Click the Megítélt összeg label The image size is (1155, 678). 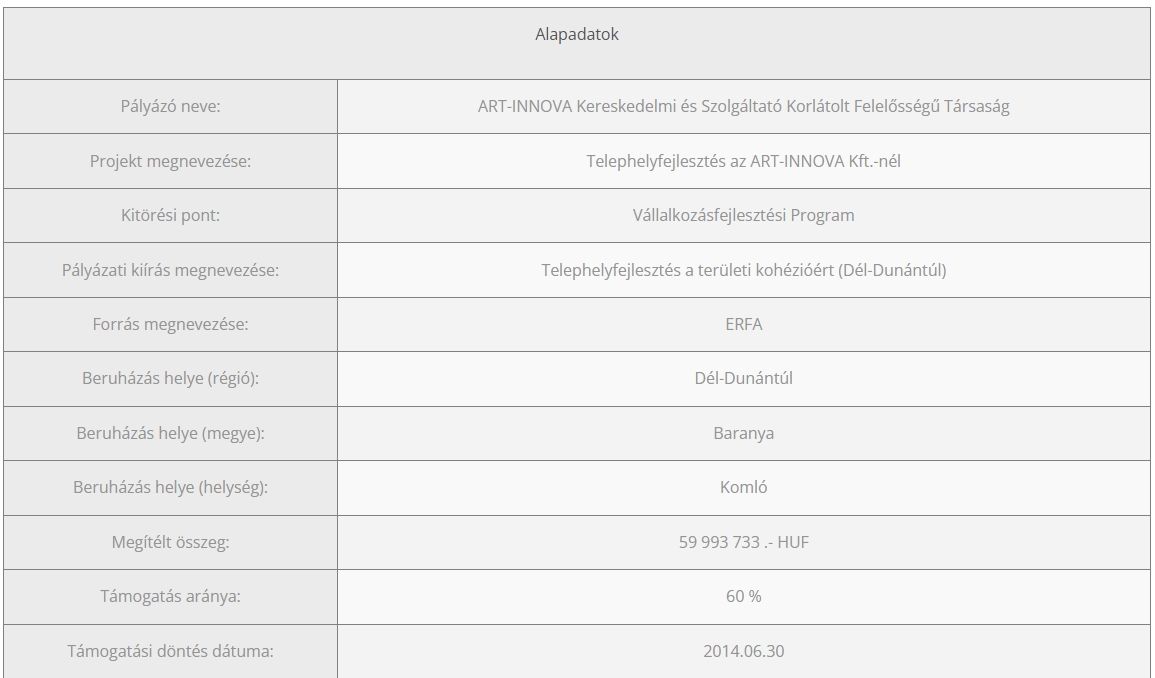click(x=170, y=542)
